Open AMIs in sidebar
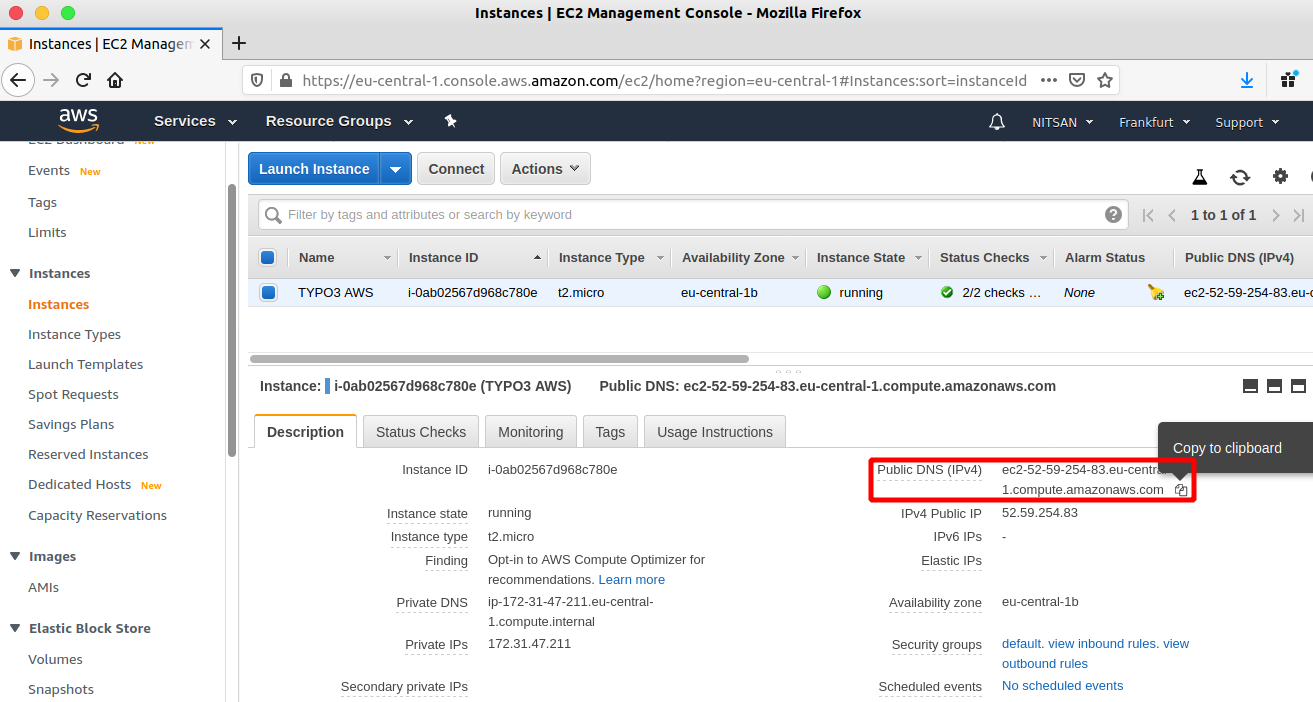1313x702 pixels. 43,587
